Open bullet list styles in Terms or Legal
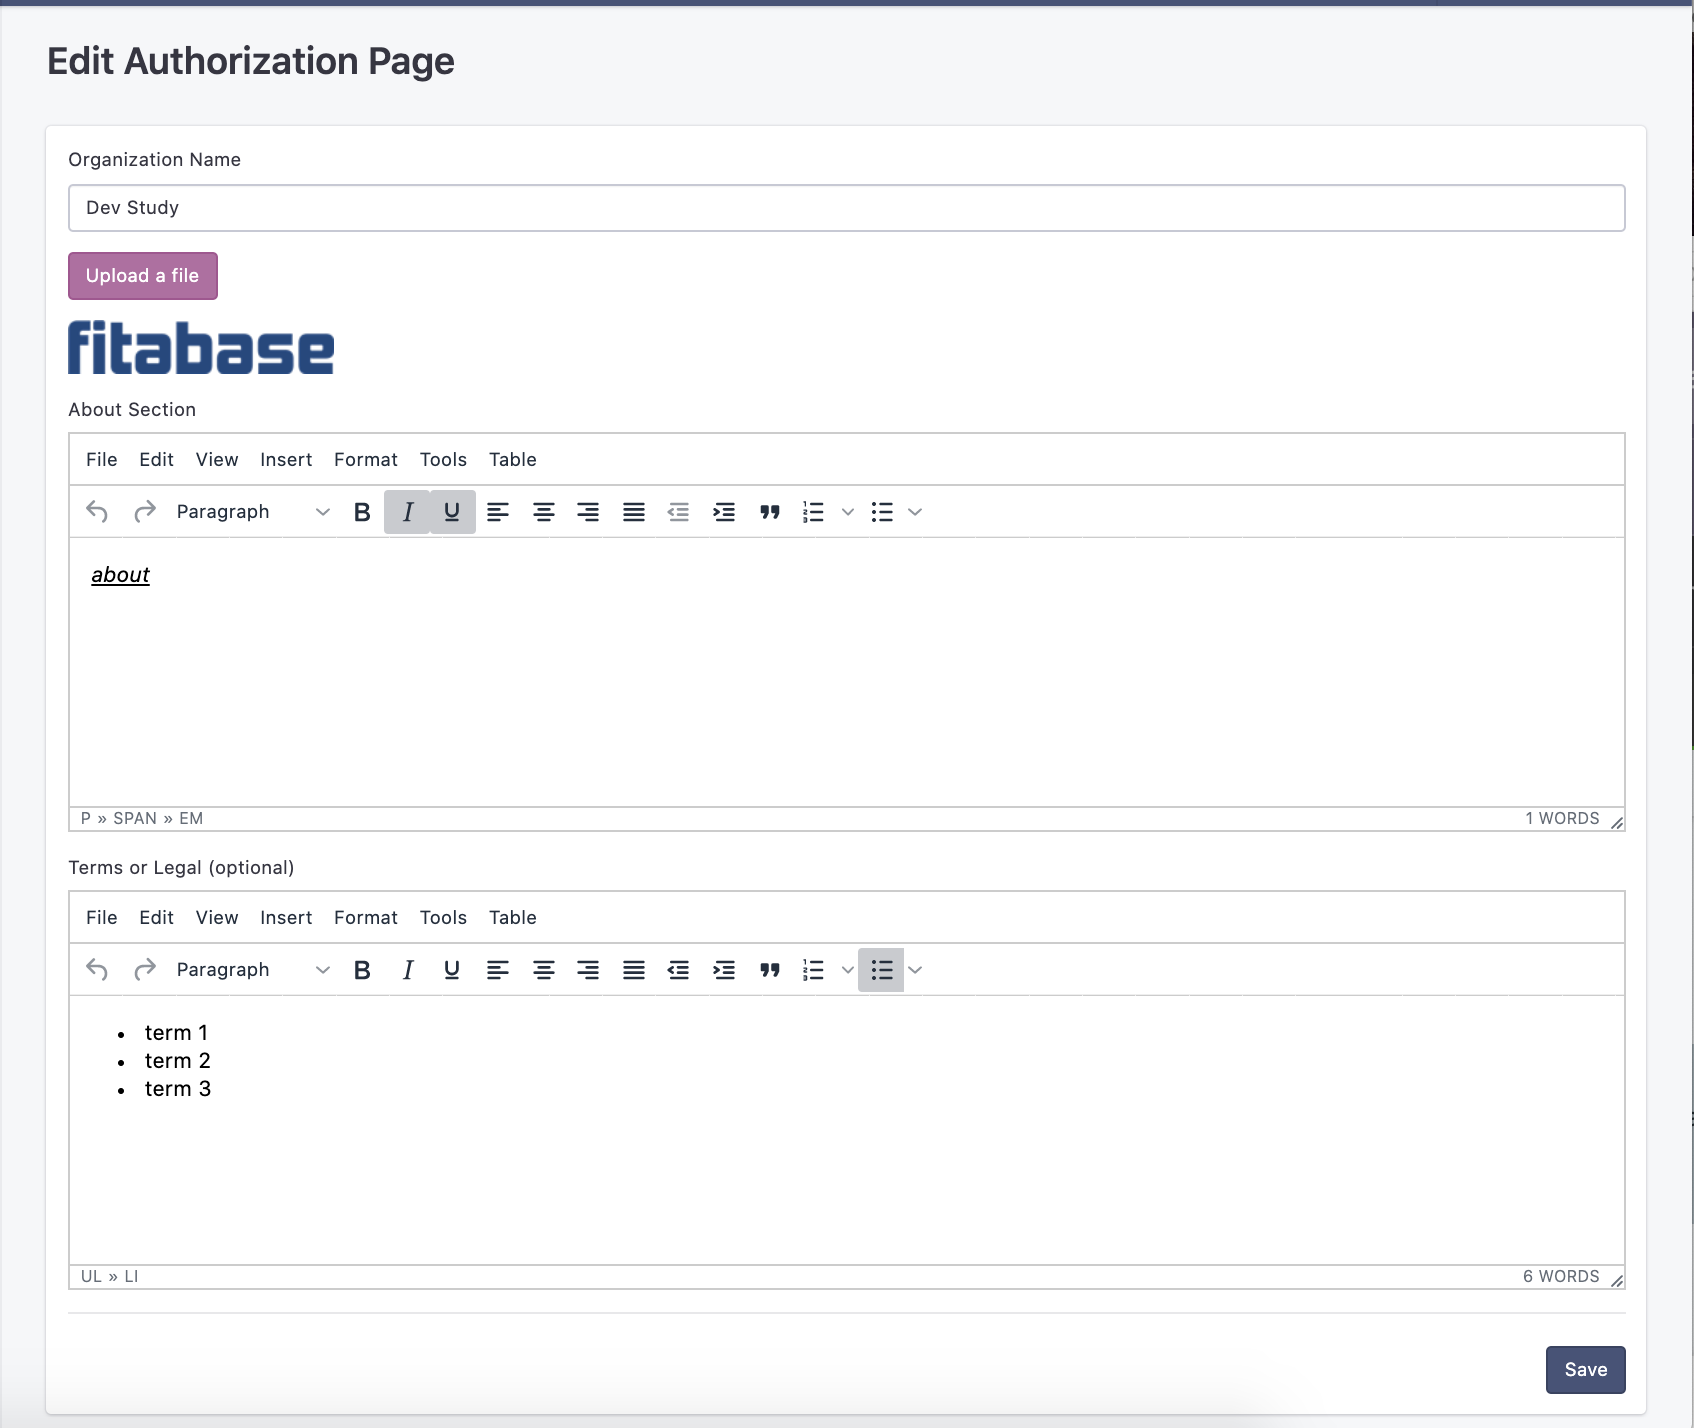 (915, 970)
